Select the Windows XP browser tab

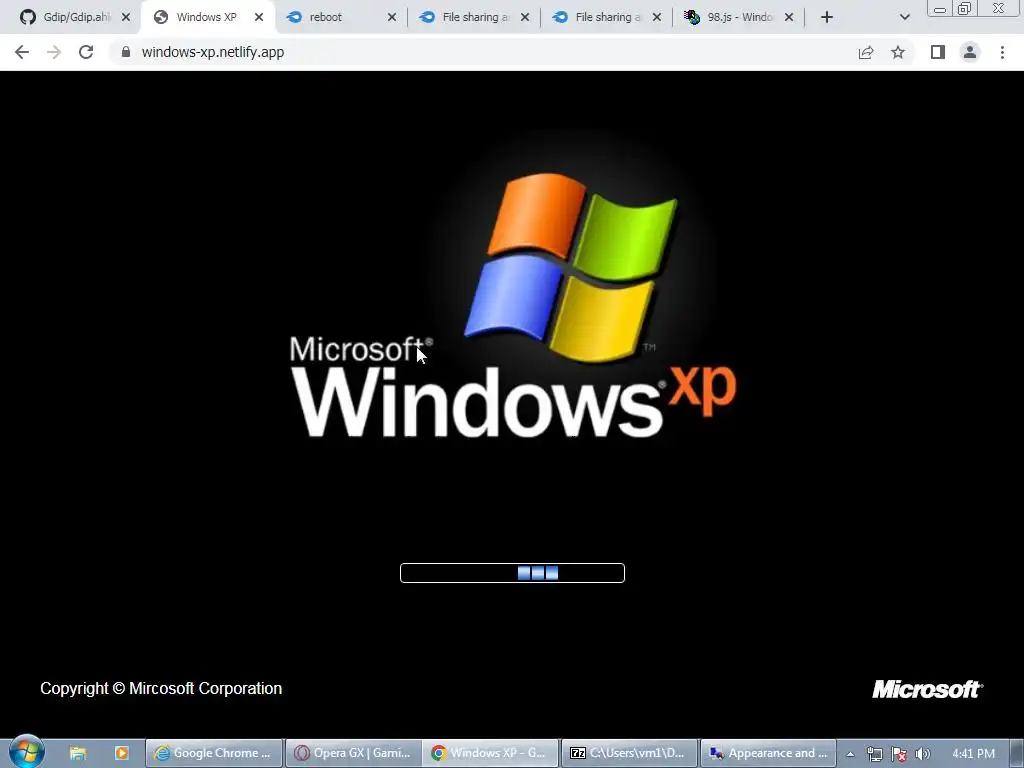click(206, 17)
